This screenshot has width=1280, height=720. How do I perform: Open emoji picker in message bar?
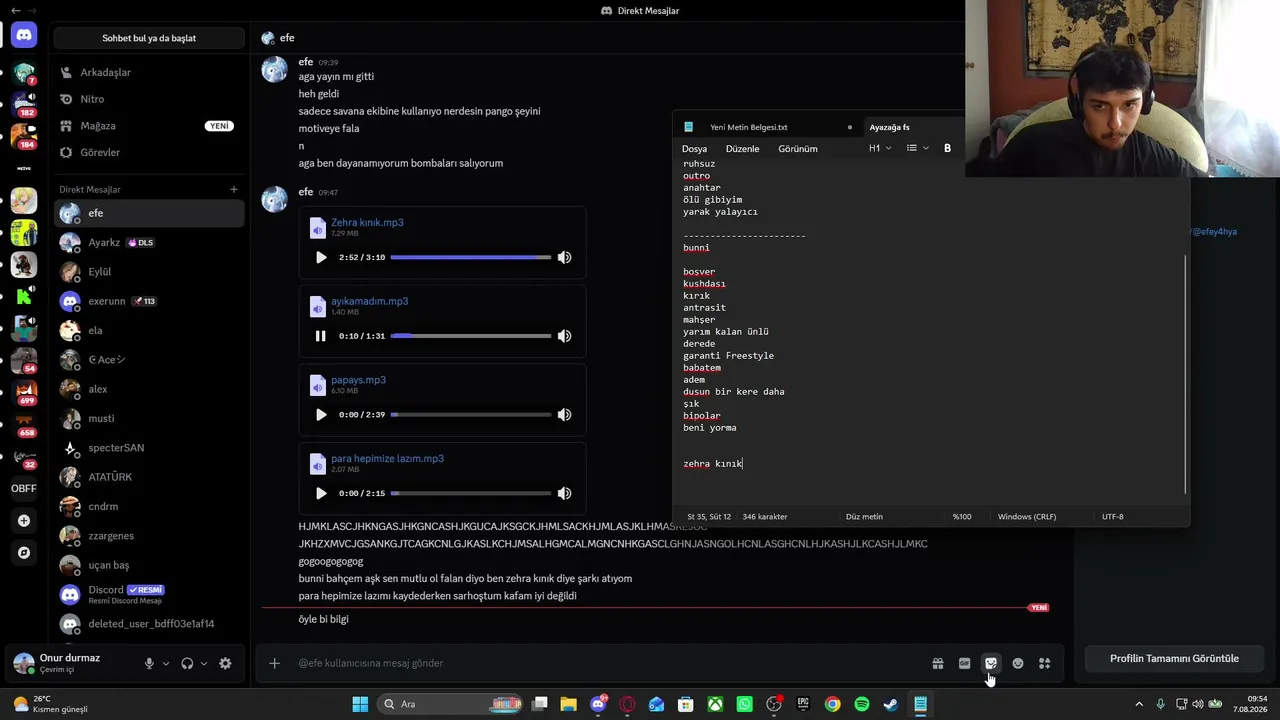pyautogui.click(x=1018, y=663)
